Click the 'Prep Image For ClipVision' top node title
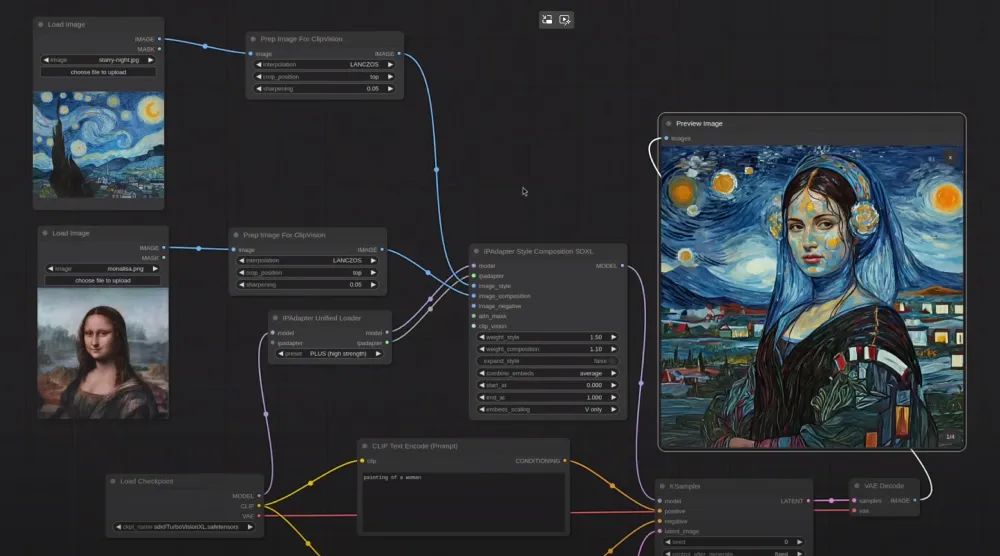The height and width of the screenshot is (556, 1000). click(301, 39)
